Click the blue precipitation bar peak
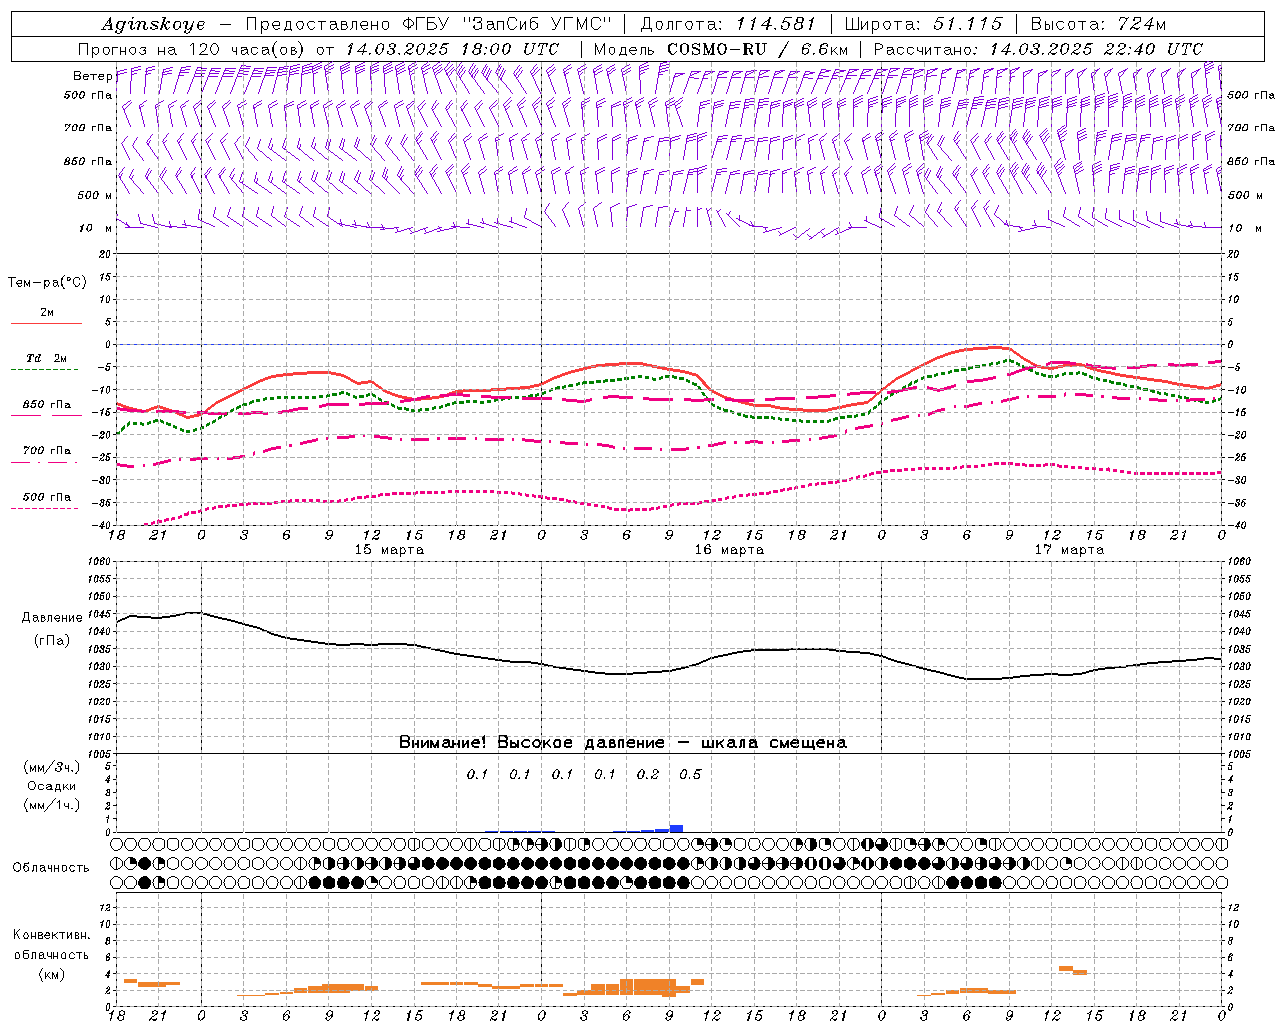The height and width of the screenshot is (1024, 1280). (x=676, y=828)
